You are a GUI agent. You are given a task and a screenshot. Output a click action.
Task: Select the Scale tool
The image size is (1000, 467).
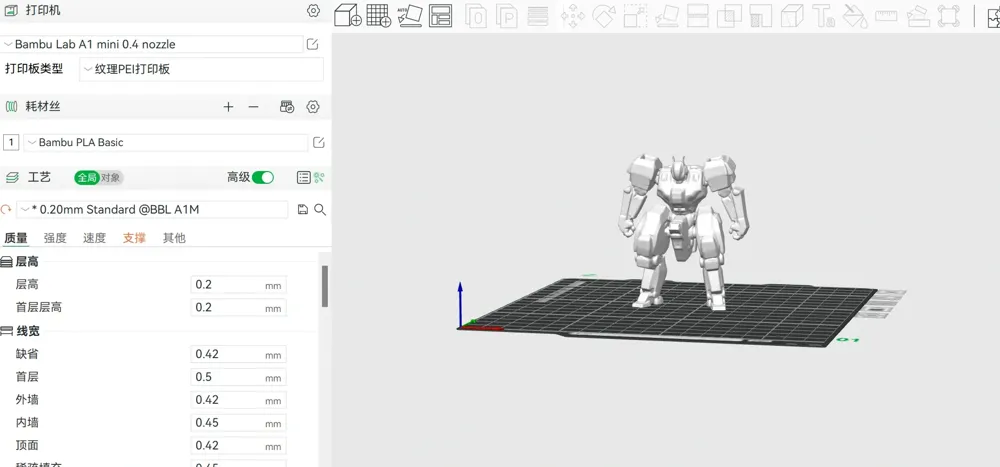coord(635,16)
